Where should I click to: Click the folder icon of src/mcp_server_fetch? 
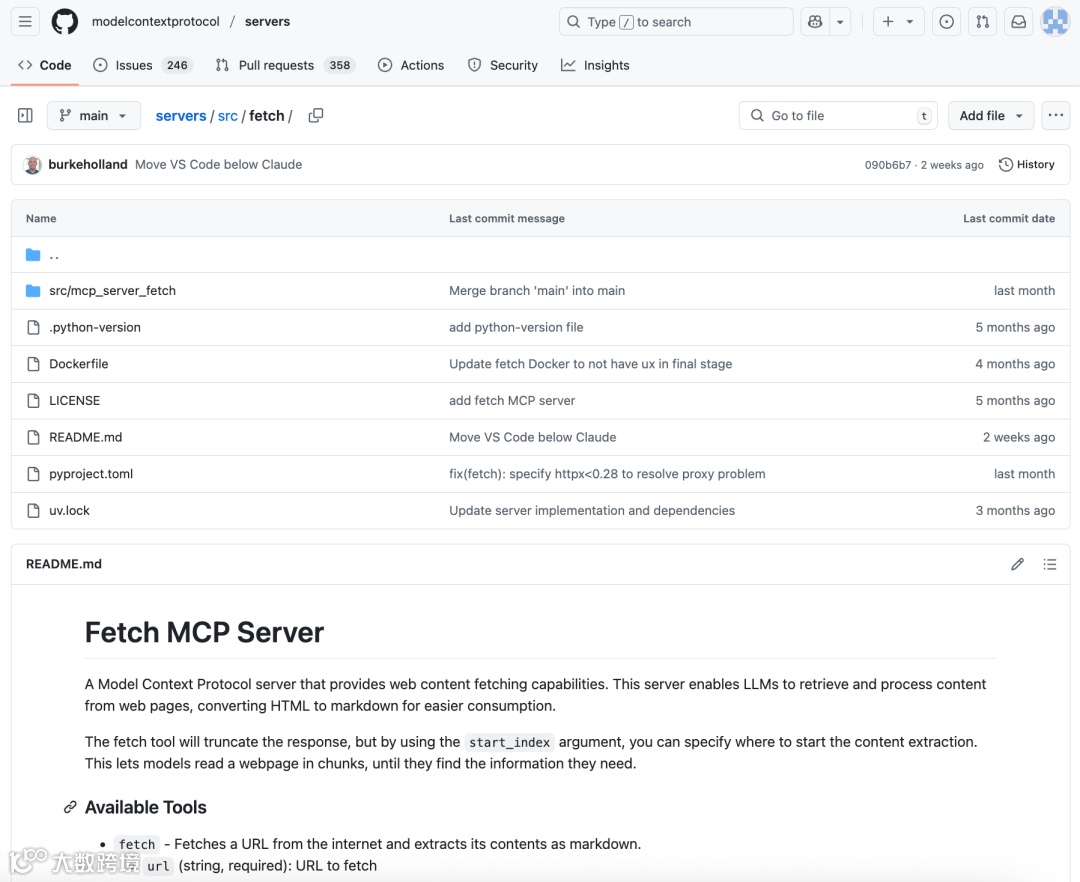[33, 291]
